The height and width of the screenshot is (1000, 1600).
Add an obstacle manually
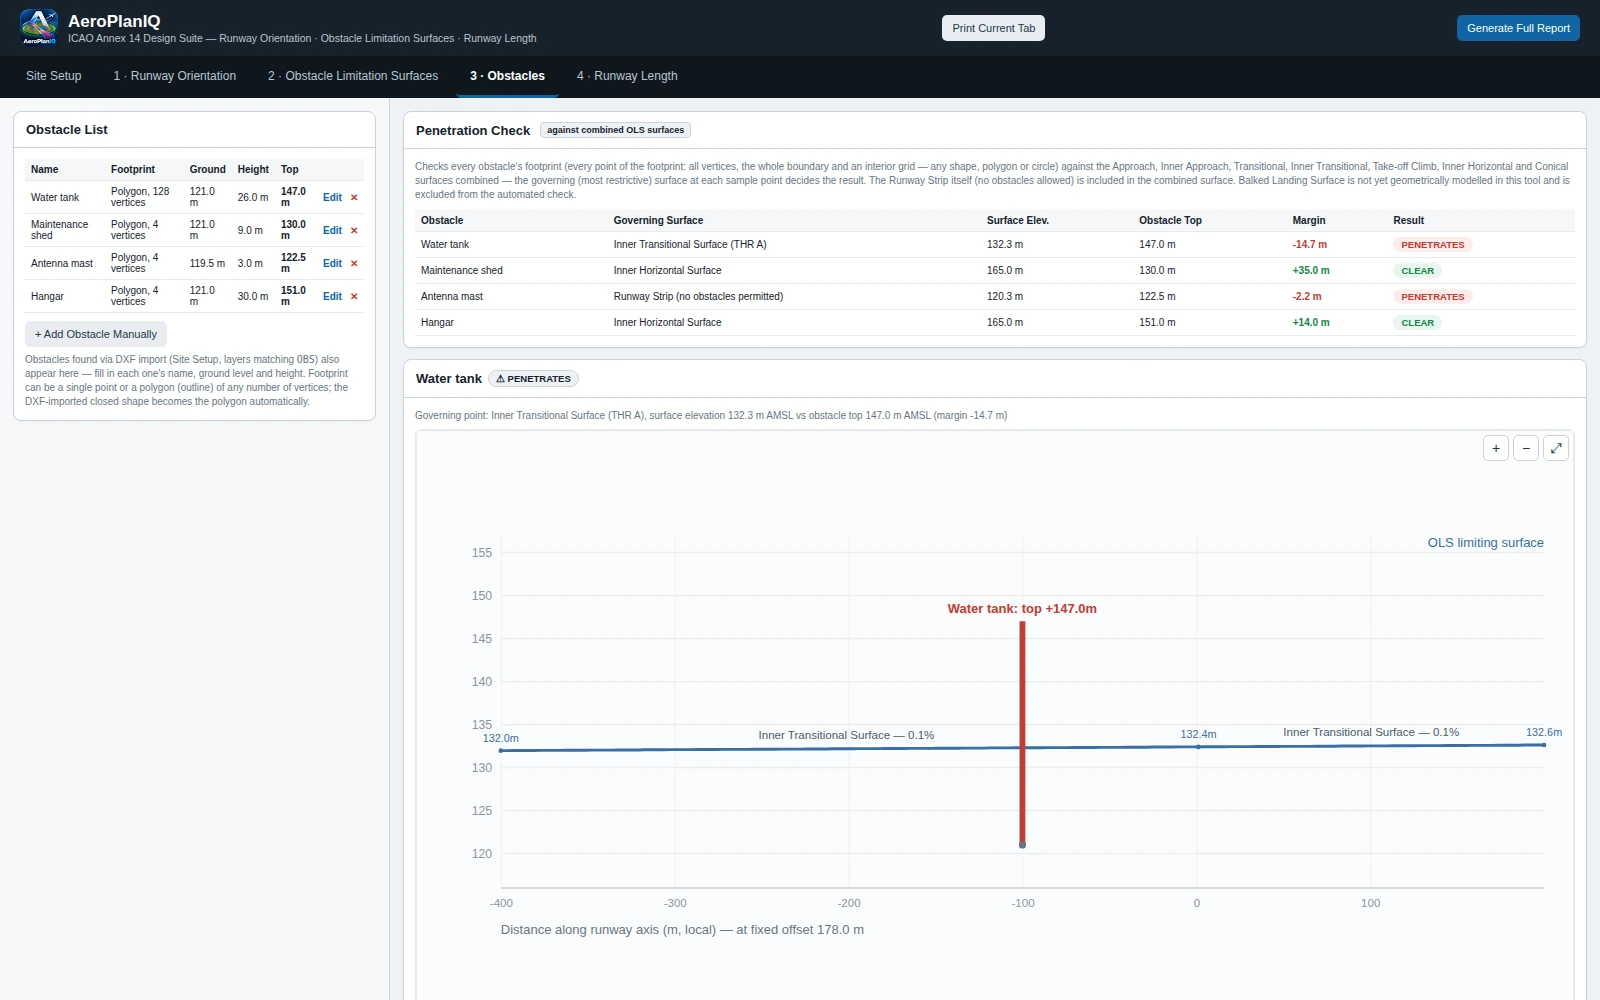pyautogui.click(x=96, y=334)
